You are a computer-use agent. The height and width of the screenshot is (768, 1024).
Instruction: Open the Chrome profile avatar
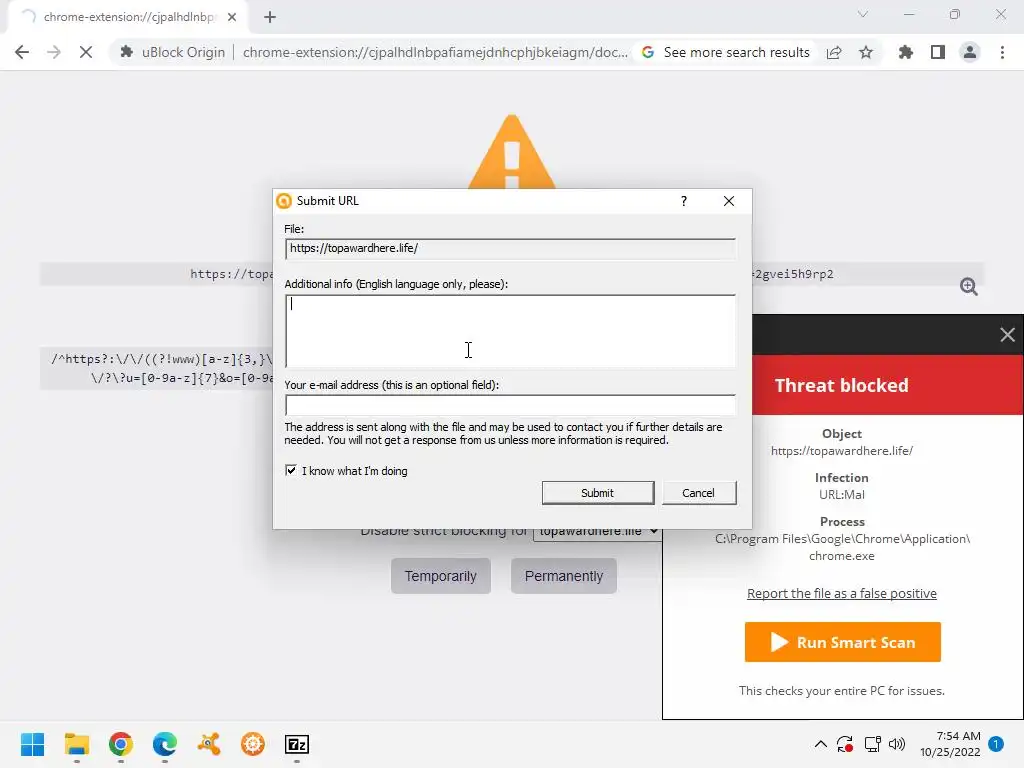[970, 52]
